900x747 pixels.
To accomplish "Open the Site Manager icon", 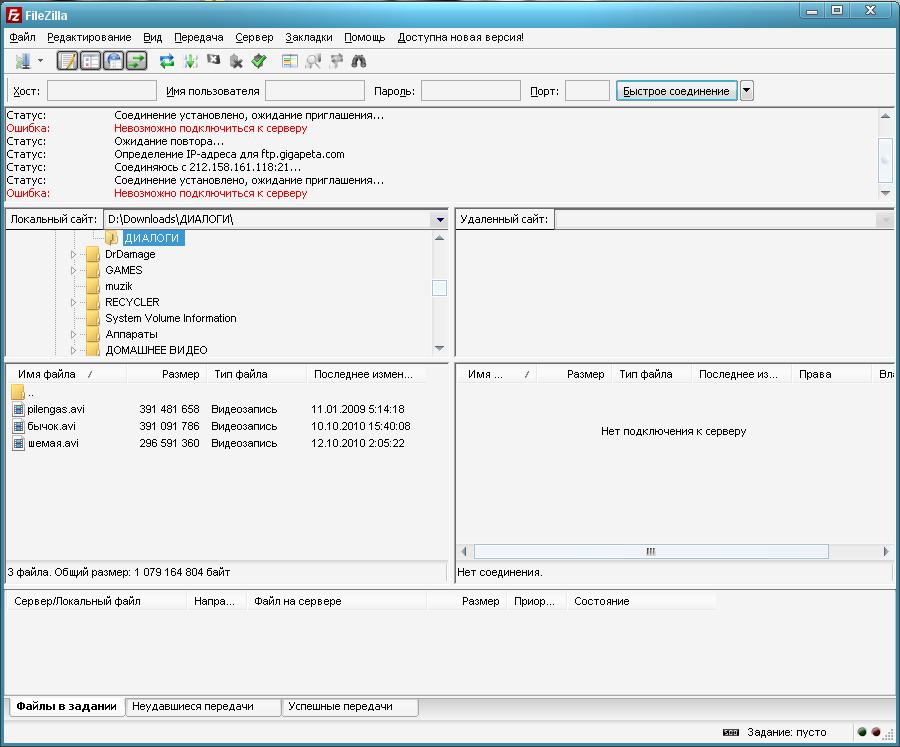I will tap(23, 61).
